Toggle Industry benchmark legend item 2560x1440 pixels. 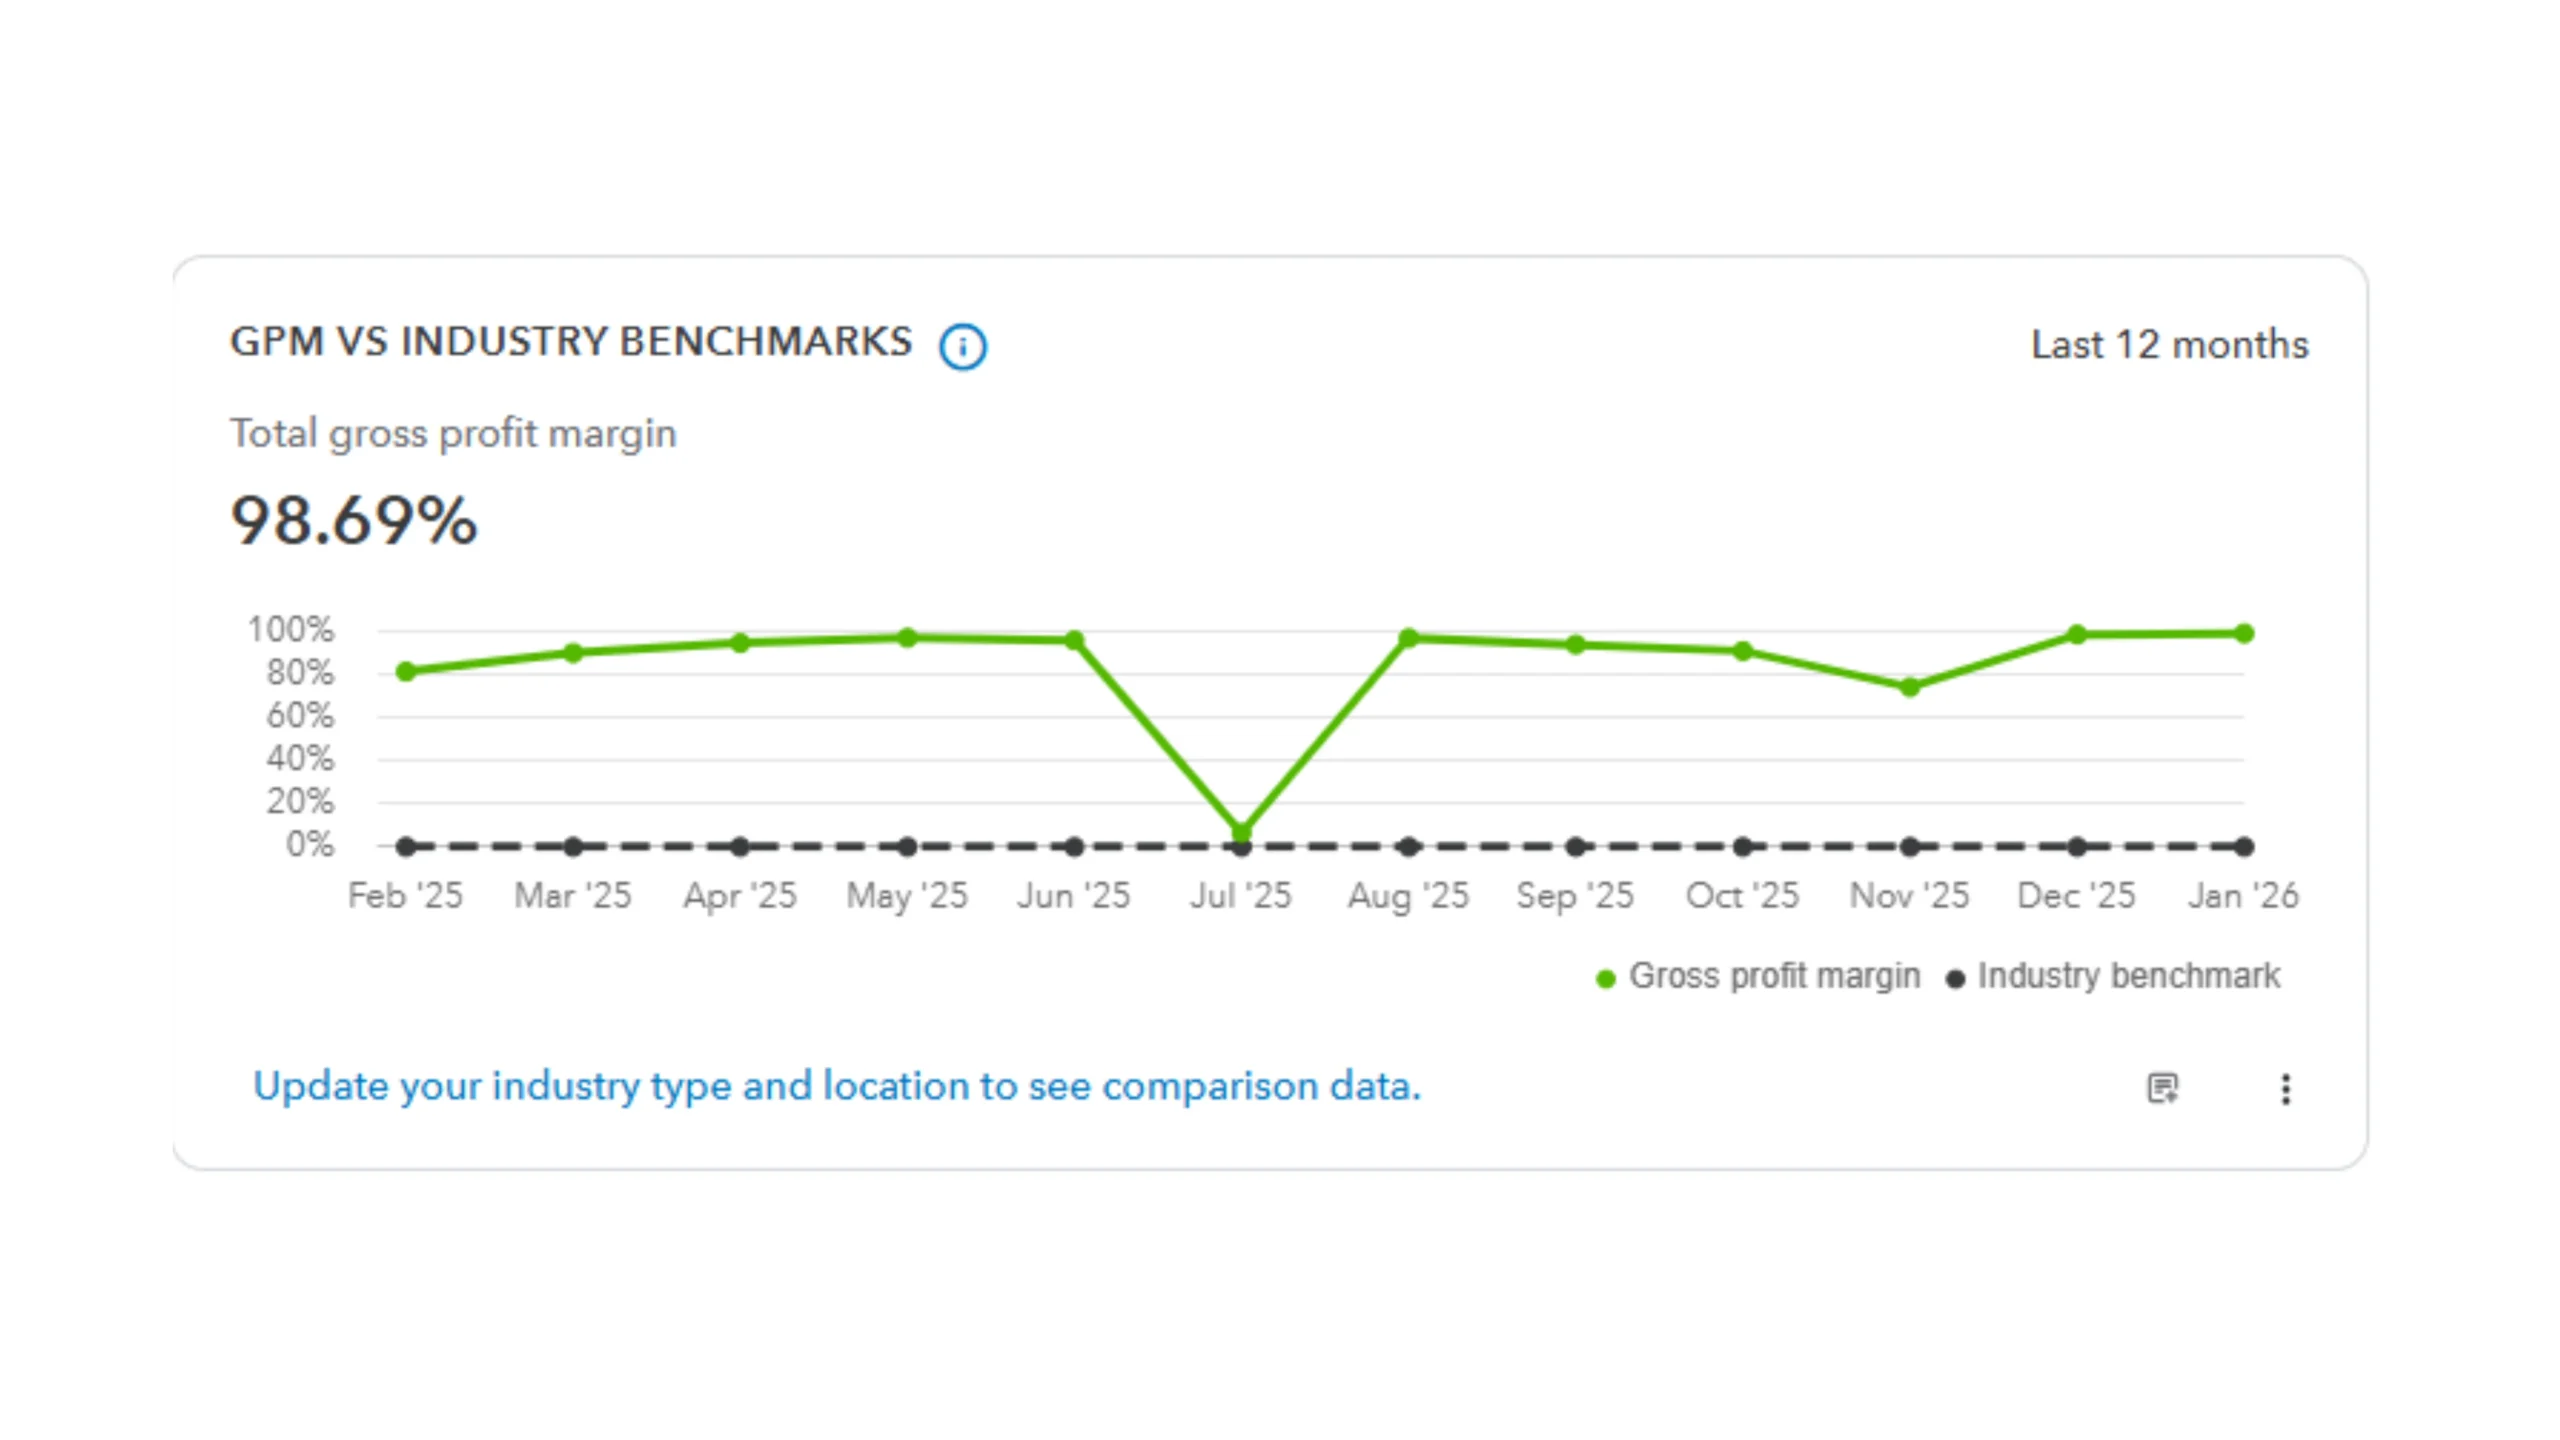click(x=2128, y=976)
